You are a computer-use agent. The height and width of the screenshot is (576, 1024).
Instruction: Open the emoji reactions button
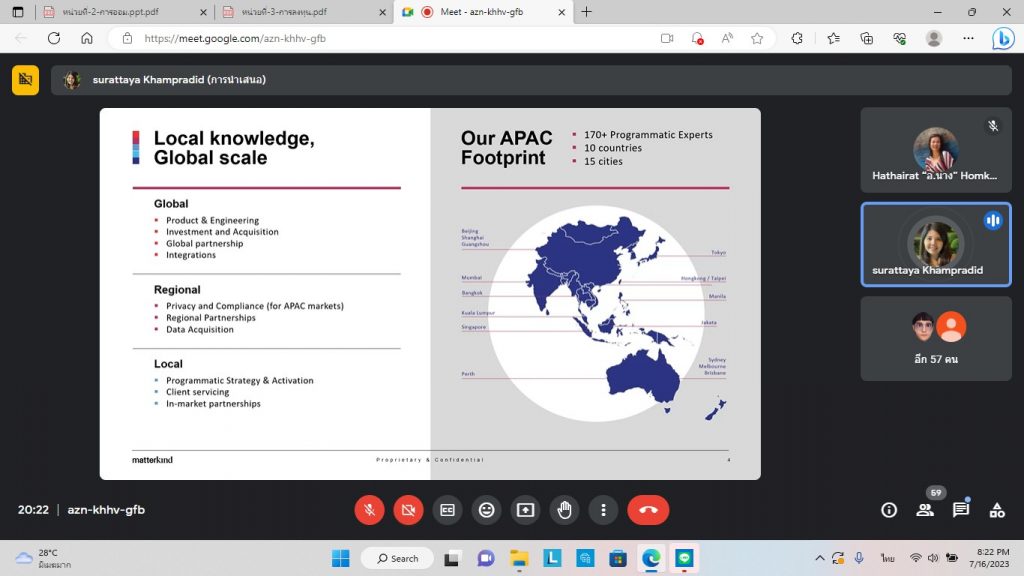point(486,510)
